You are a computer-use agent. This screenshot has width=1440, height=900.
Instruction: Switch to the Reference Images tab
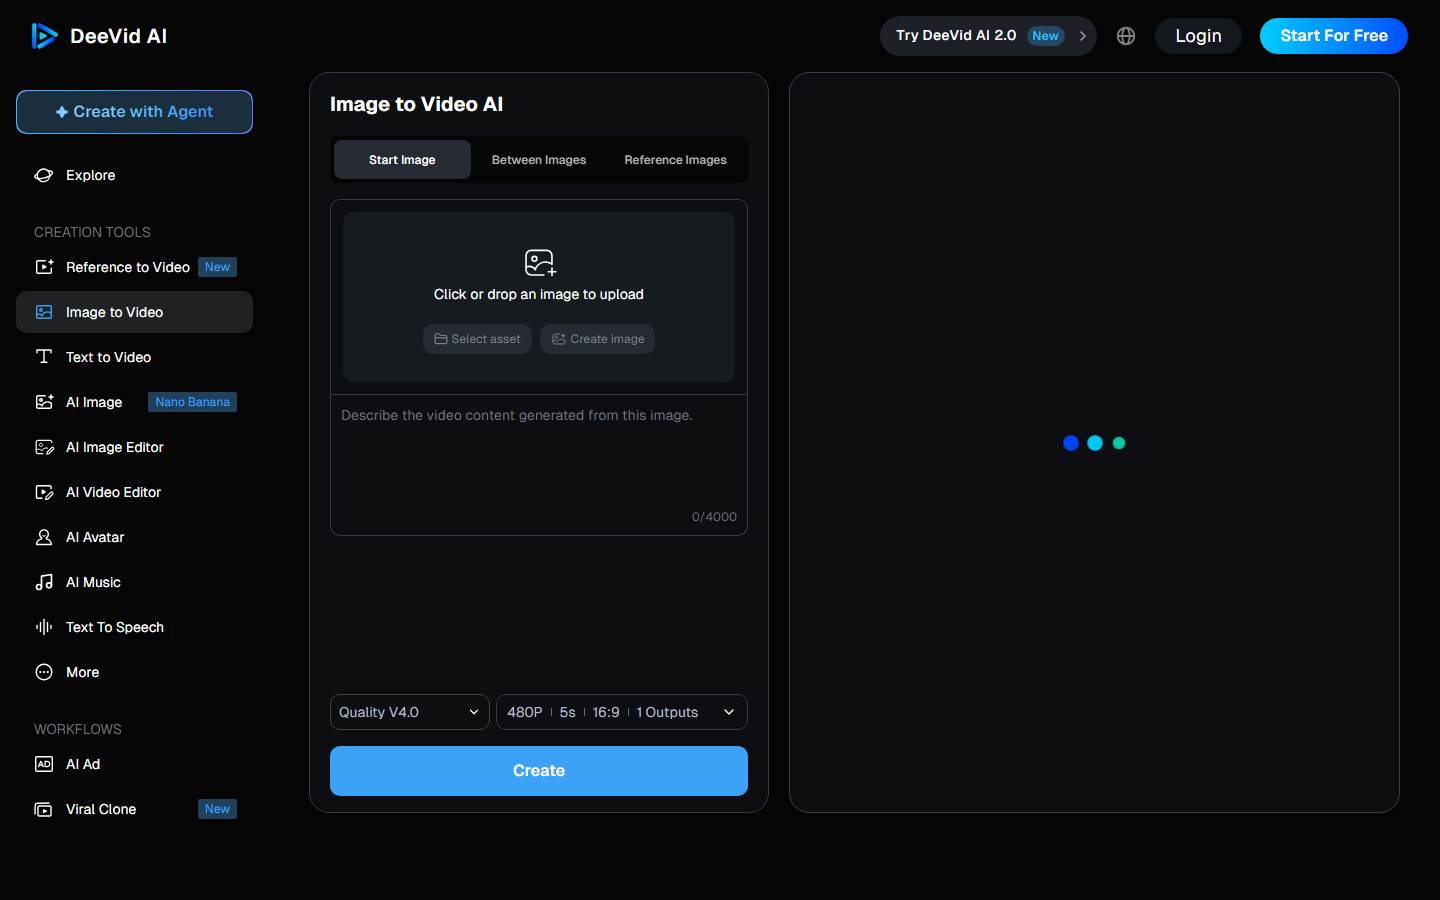[x=676, y=160]
